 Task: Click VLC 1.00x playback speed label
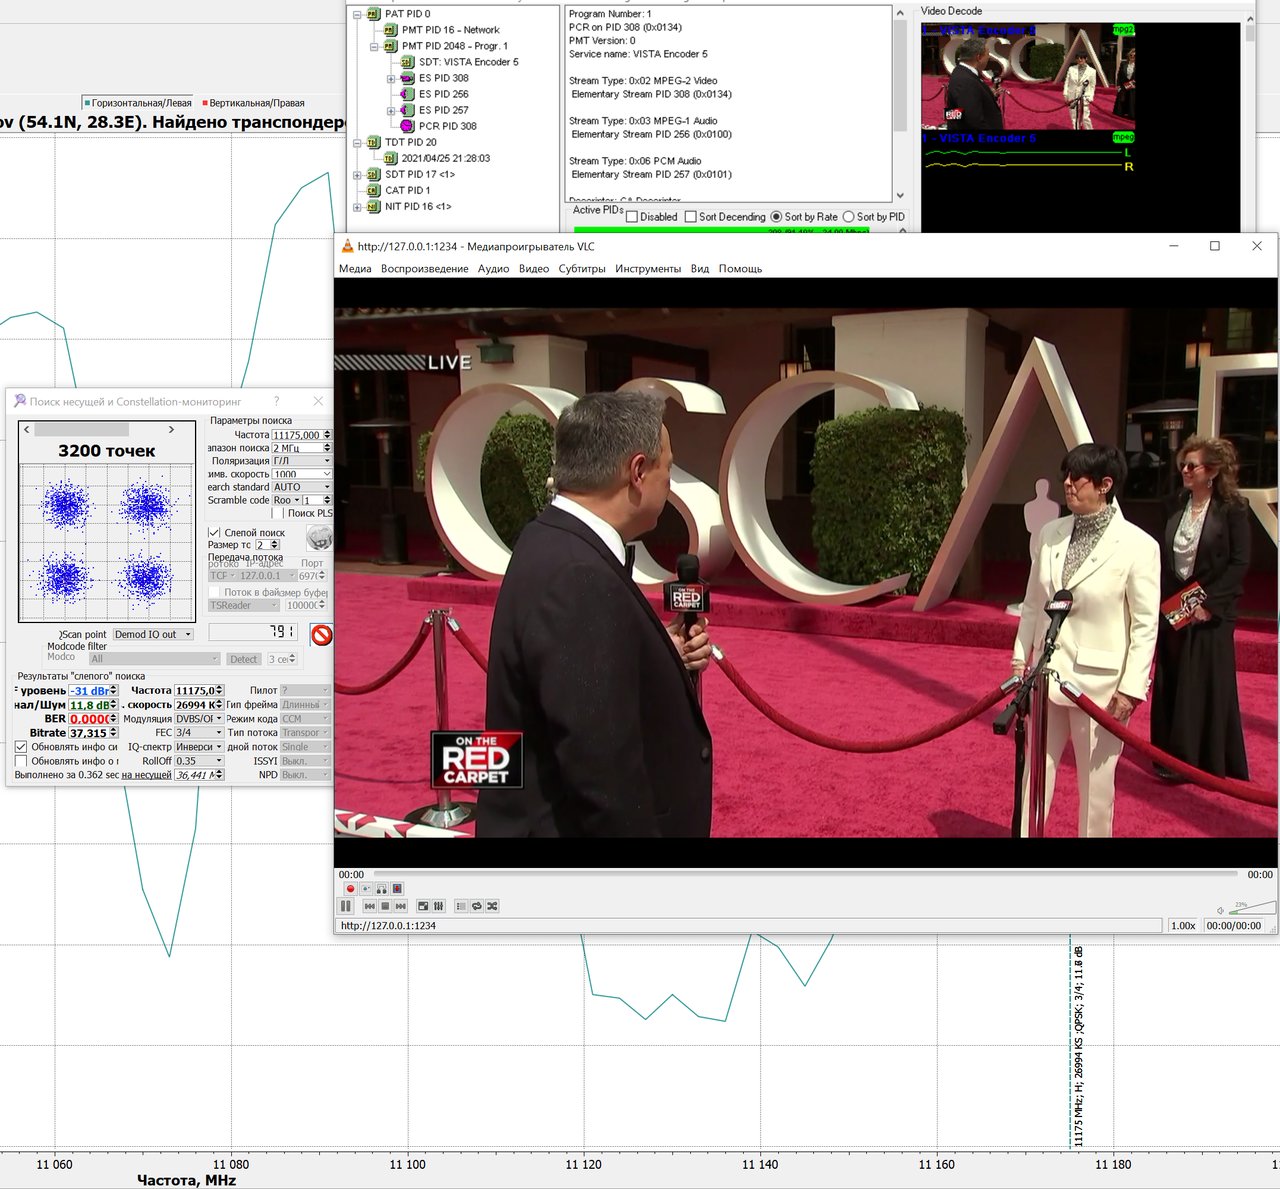click(1183, 926)
